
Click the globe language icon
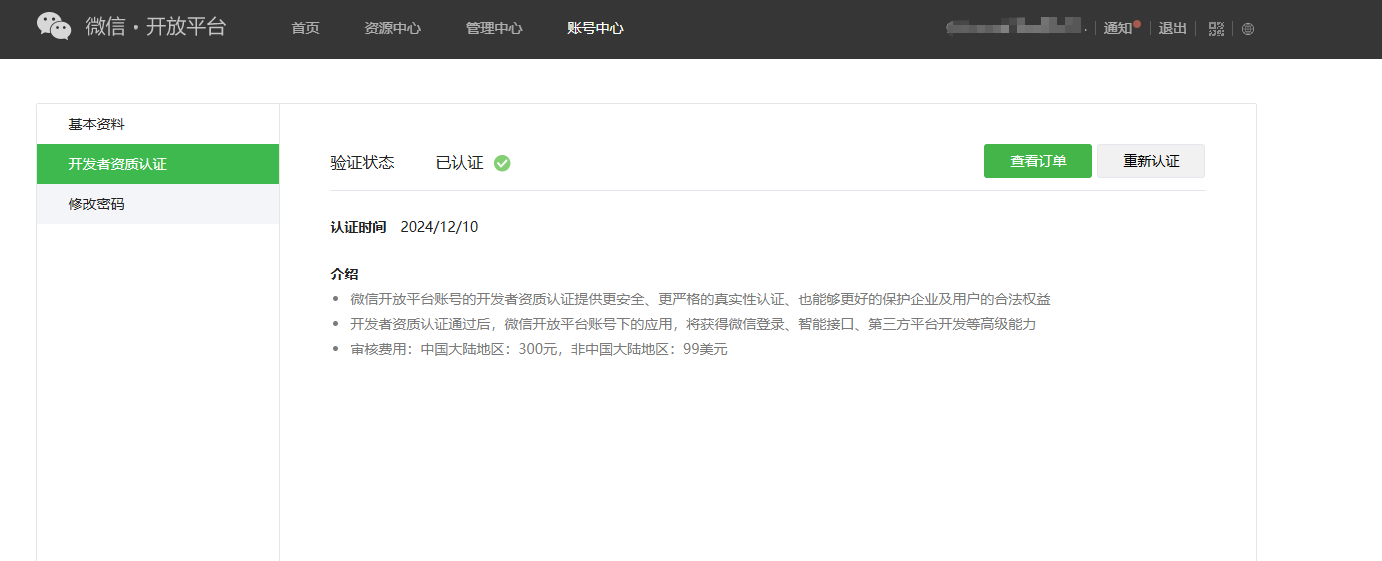pyautogui.click(x=1248, y=29)
